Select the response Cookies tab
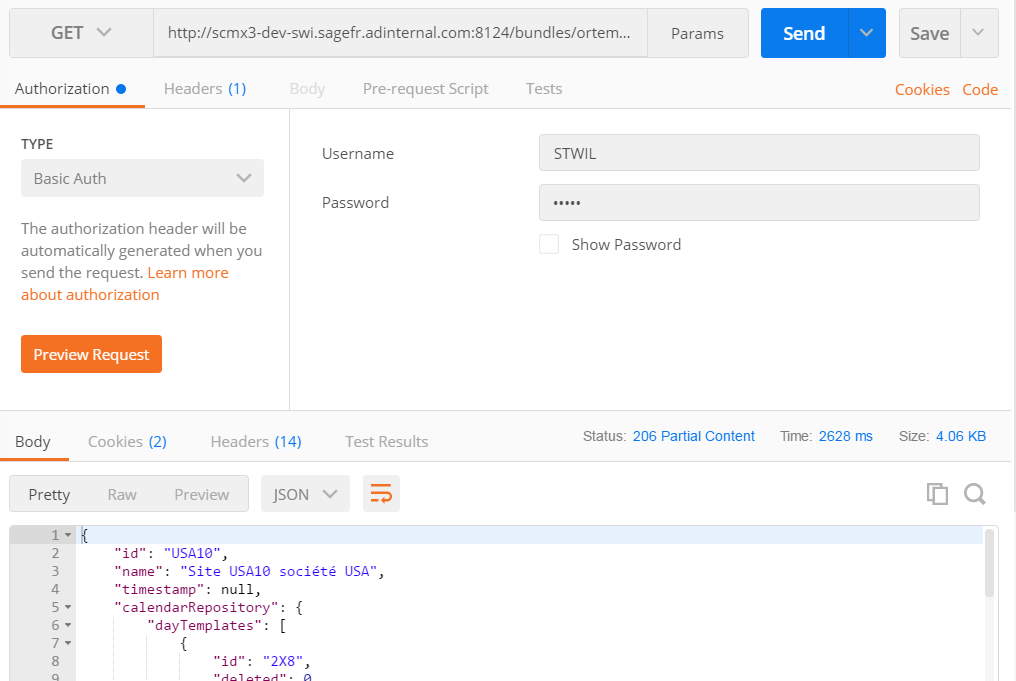 [x=127, y=441]
